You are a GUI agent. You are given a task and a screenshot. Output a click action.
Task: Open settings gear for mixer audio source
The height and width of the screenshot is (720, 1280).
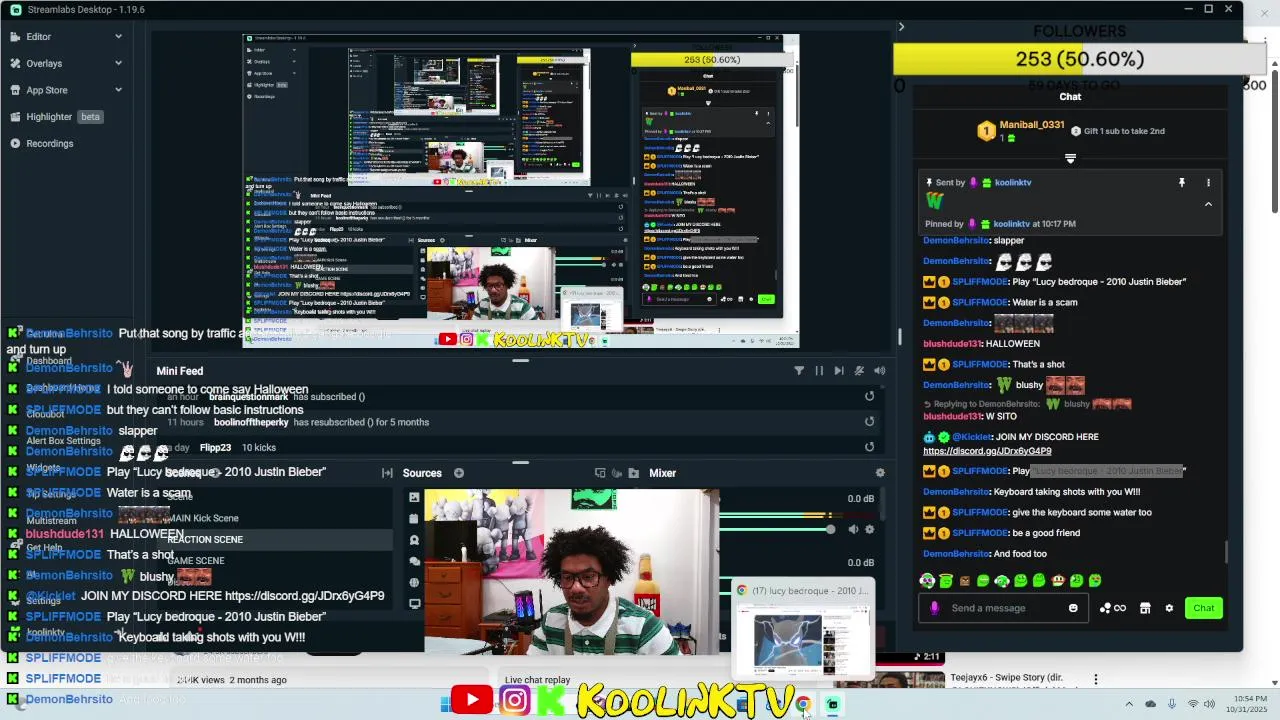pos(869,530)
